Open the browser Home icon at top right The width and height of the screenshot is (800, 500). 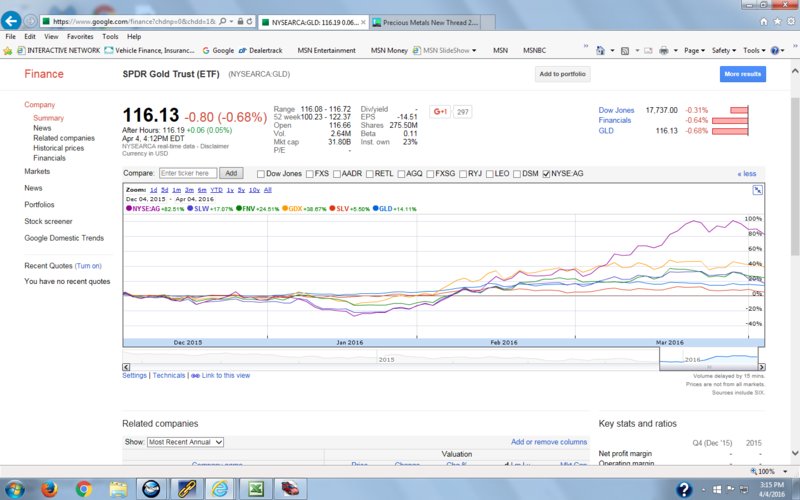[764, 21]
